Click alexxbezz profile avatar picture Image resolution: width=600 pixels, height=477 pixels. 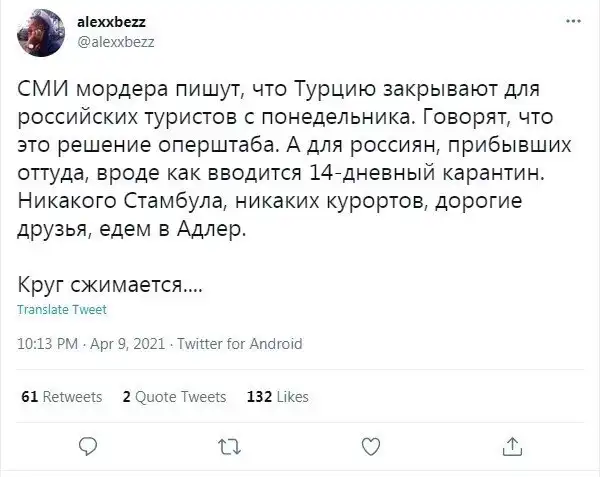point(39,30)
